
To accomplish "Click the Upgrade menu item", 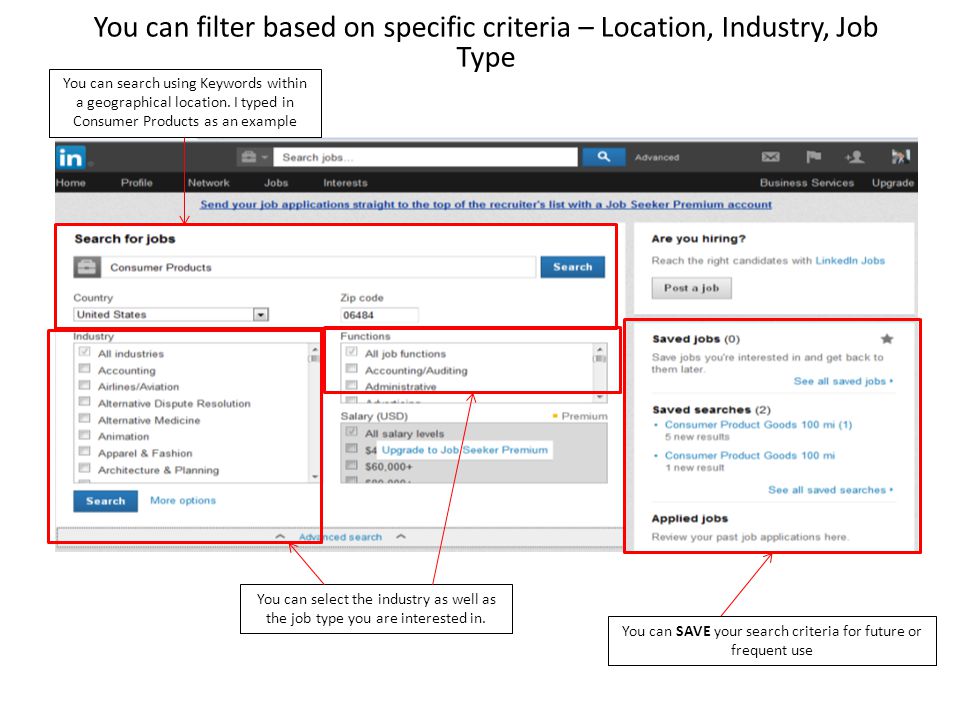I will click(893, 182).
